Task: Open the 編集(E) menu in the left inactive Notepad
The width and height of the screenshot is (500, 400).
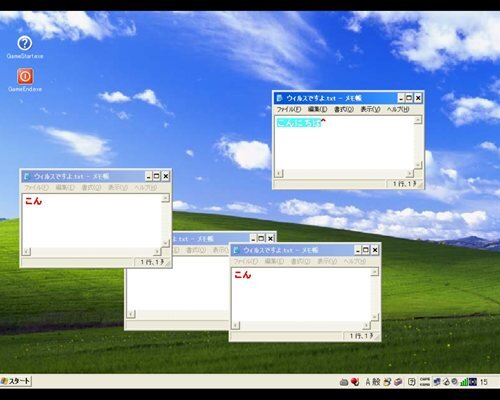Action: click(x=65, y=188)
